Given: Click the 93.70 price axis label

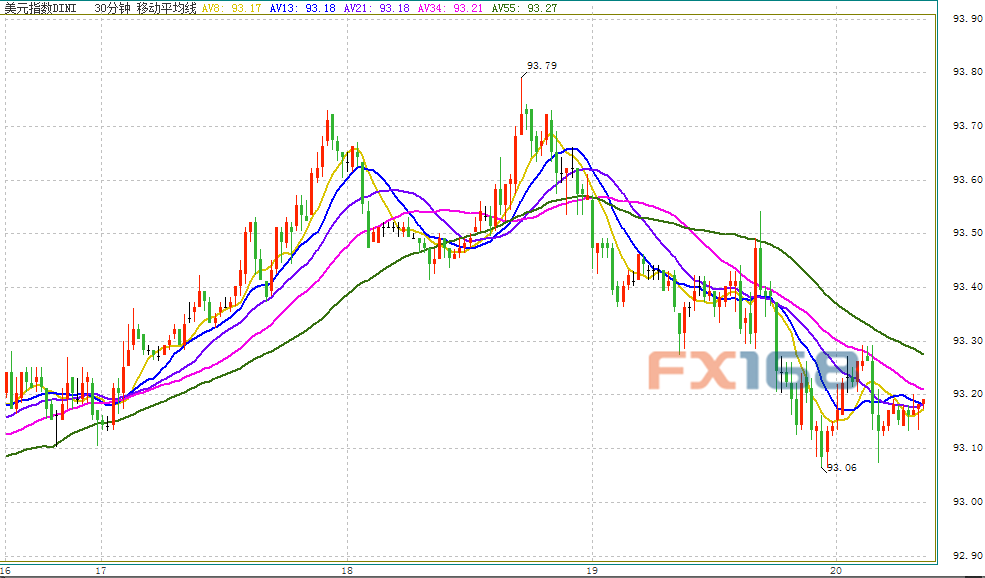Looking at the screenshot, I should (x=967, y=126).
